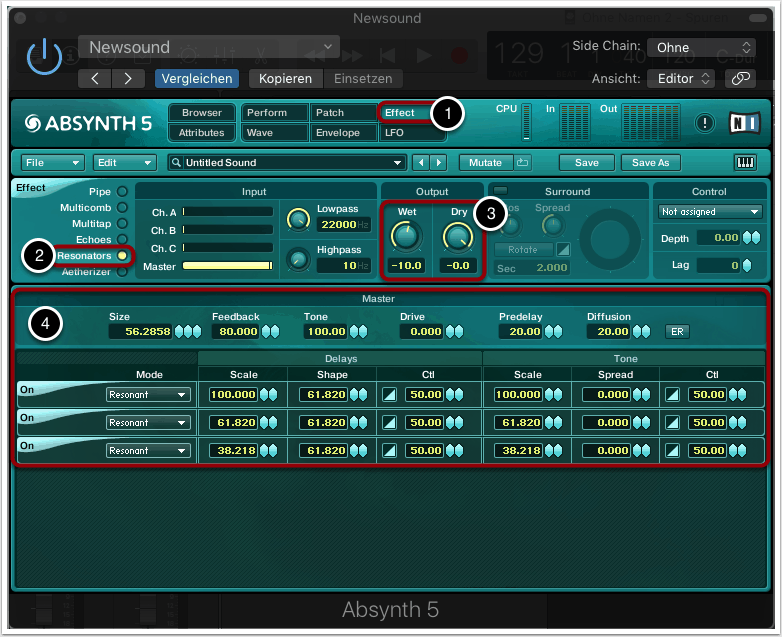Open the first resonator Mode dropdown
This screenshot has height=637, width=782.
pos(148,395)
